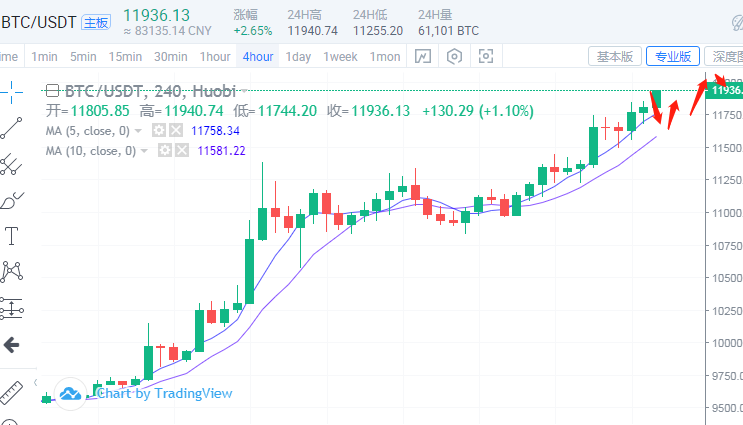Switch to the 1day timeframe
Image resolution: width=743 pixels, height=425 pixels.
(298, 57)
